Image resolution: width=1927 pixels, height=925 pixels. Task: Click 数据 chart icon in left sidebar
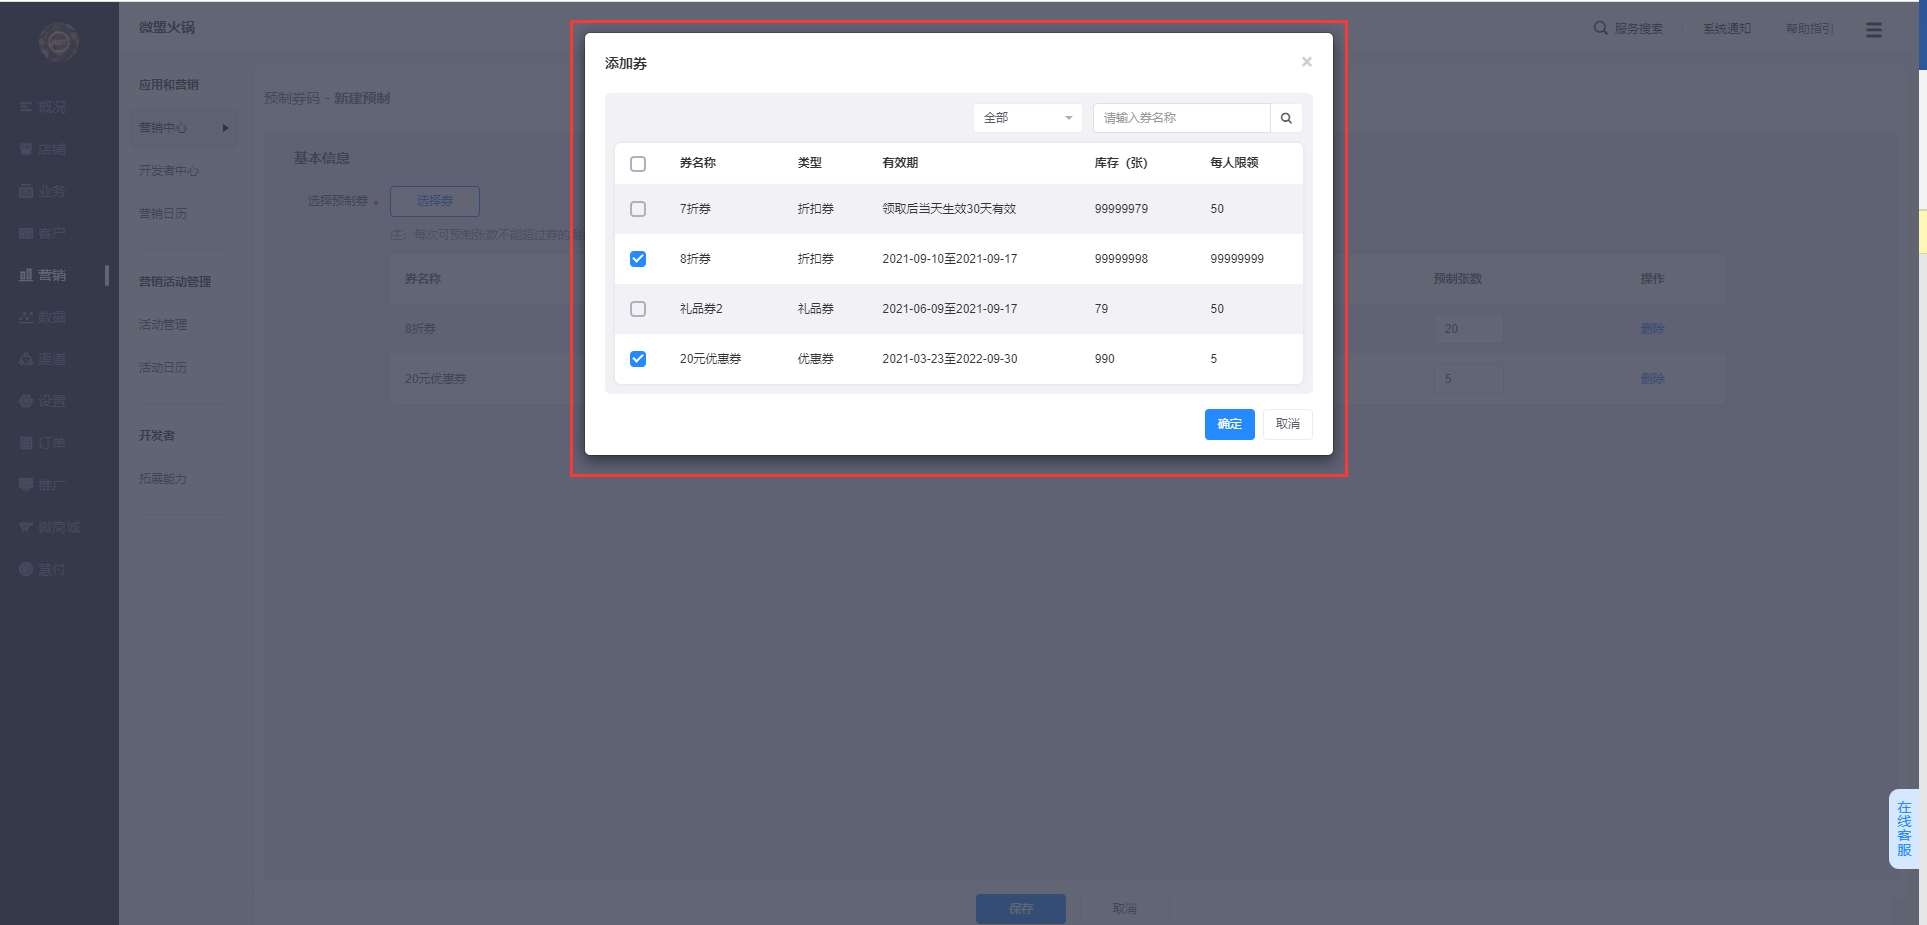pyautogui.click(x=26, y=317)
